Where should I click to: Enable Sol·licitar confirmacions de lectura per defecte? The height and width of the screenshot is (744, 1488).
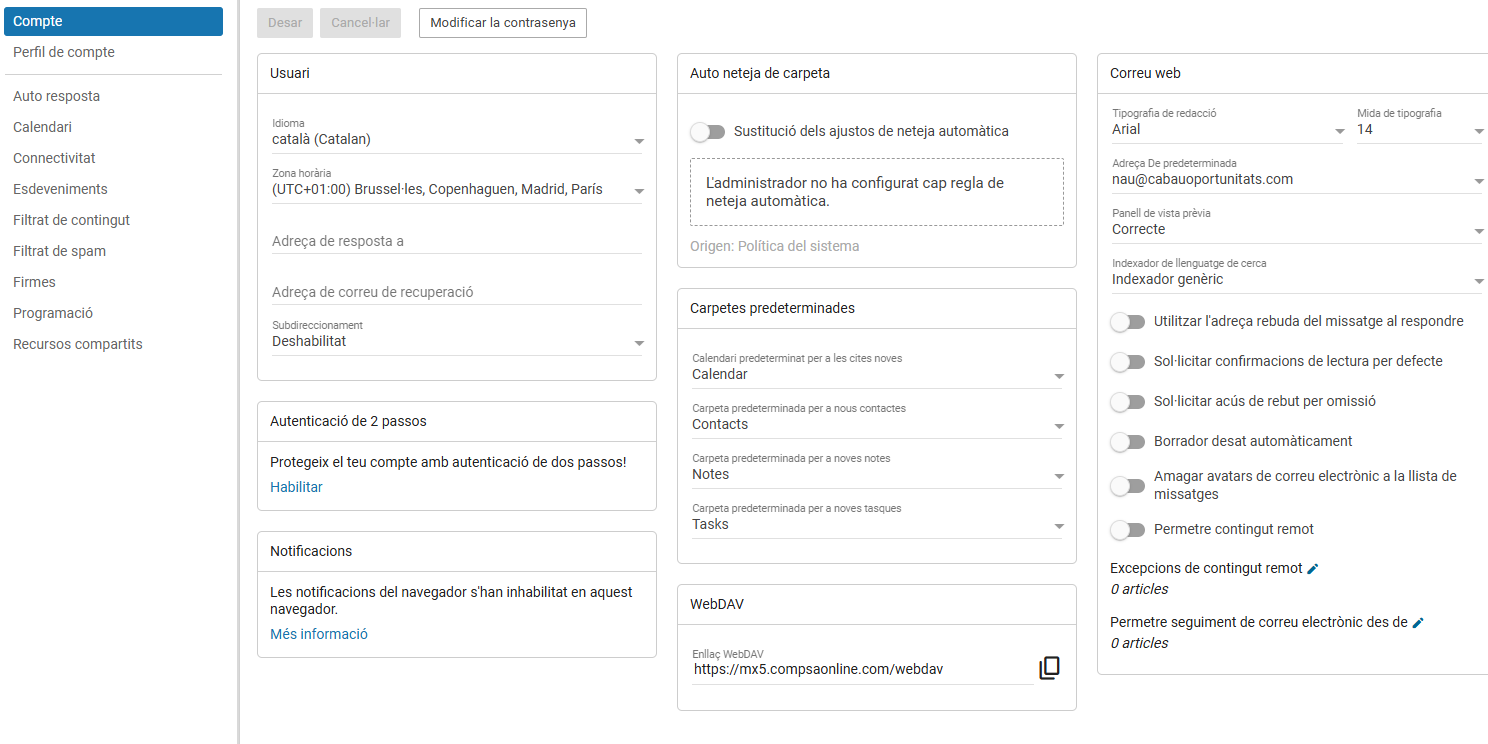pyautogui.click(x=1128, y=361)
